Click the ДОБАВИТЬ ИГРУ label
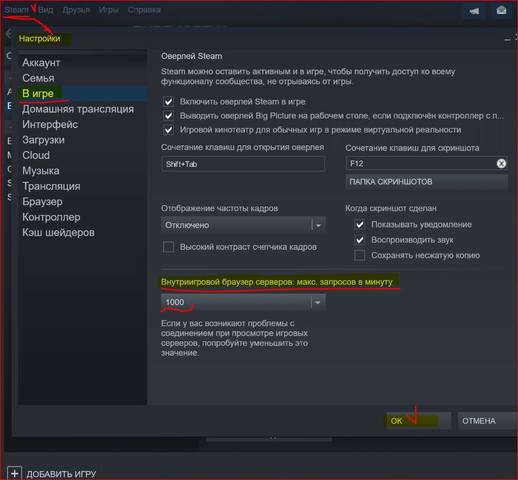This screenshot has height=480, width=518. point(61,474)
